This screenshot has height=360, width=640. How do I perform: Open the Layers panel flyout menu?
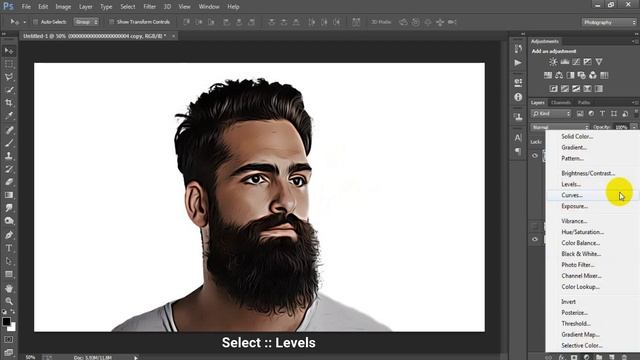pos(635,102)
